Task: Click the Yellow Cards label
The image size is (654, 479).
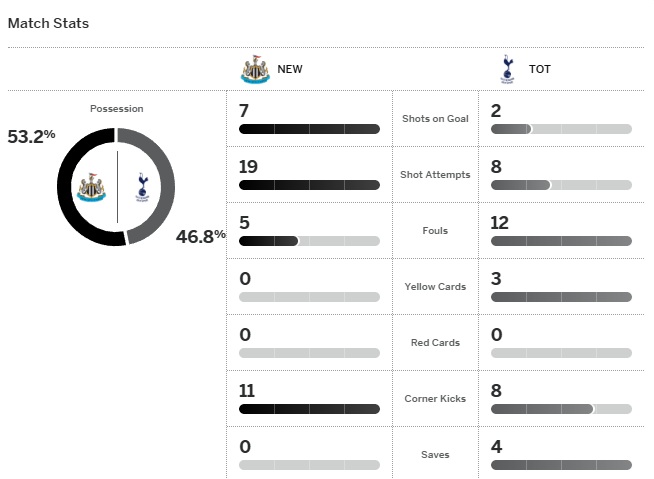Action: (x=435, y=287)
